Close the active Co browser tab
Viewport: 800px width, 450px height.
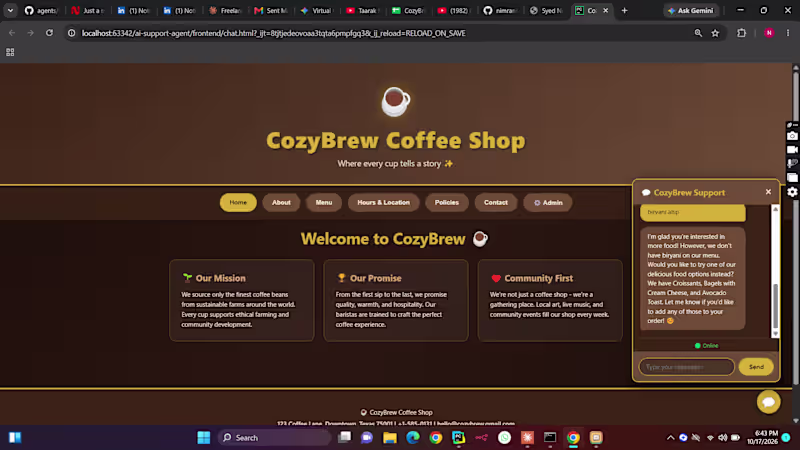[x=606, y=10]
